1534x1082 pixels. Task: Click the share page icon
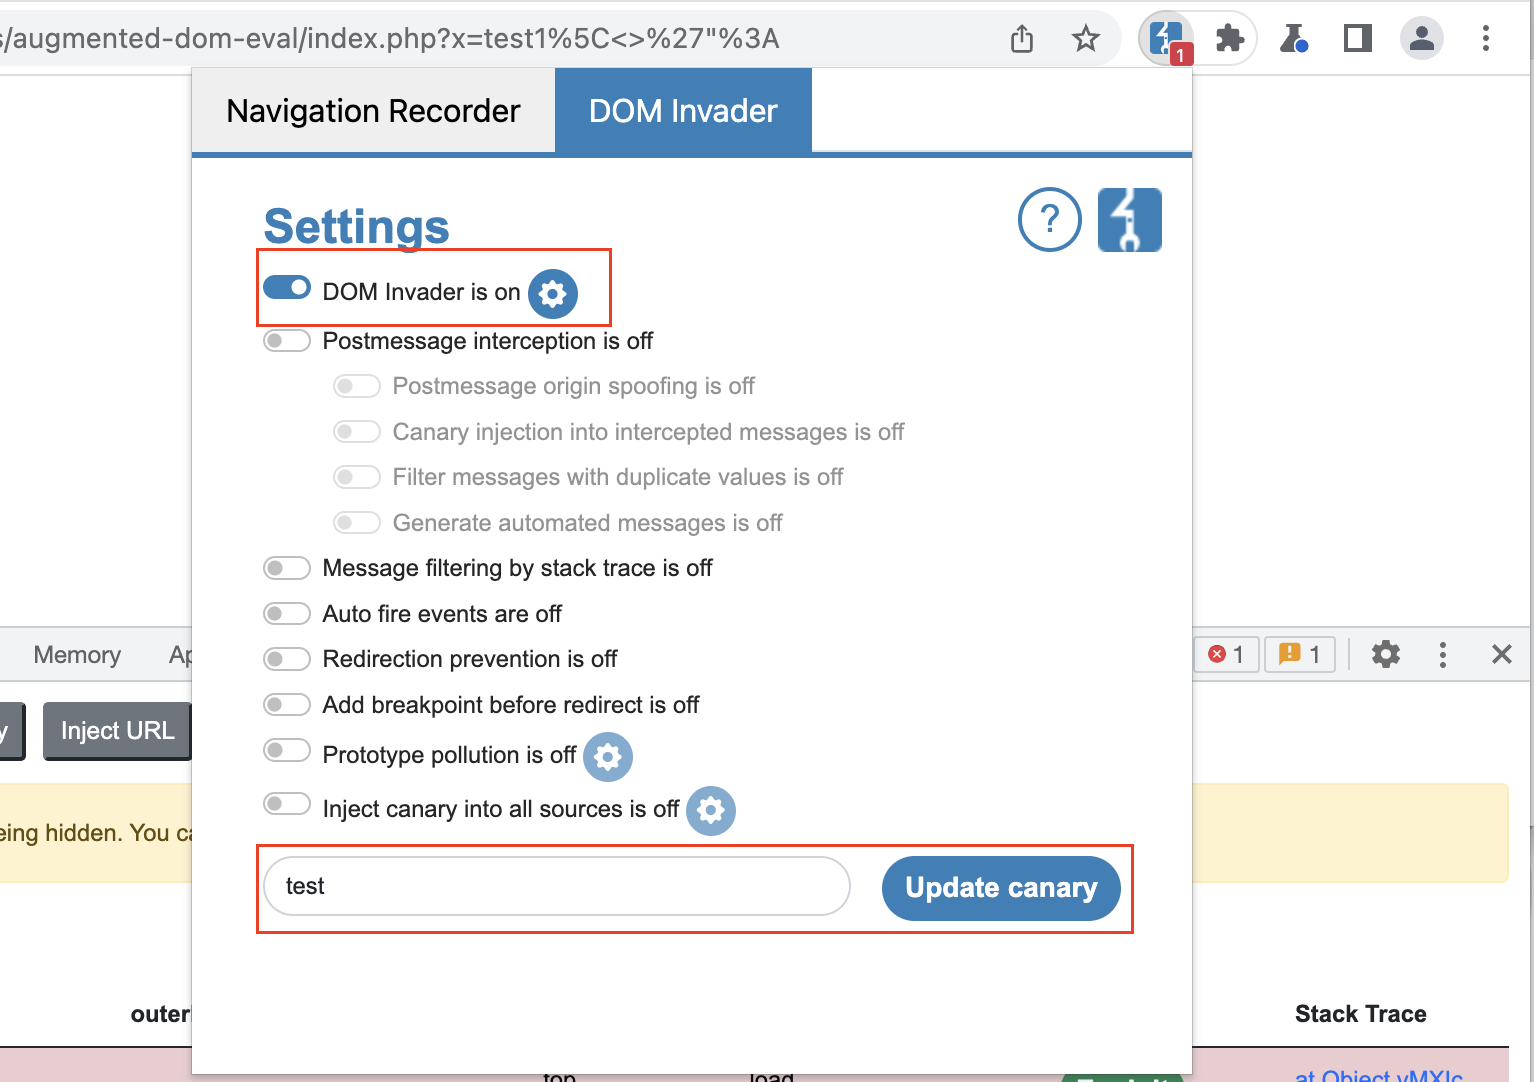[x=1022, y=39]
